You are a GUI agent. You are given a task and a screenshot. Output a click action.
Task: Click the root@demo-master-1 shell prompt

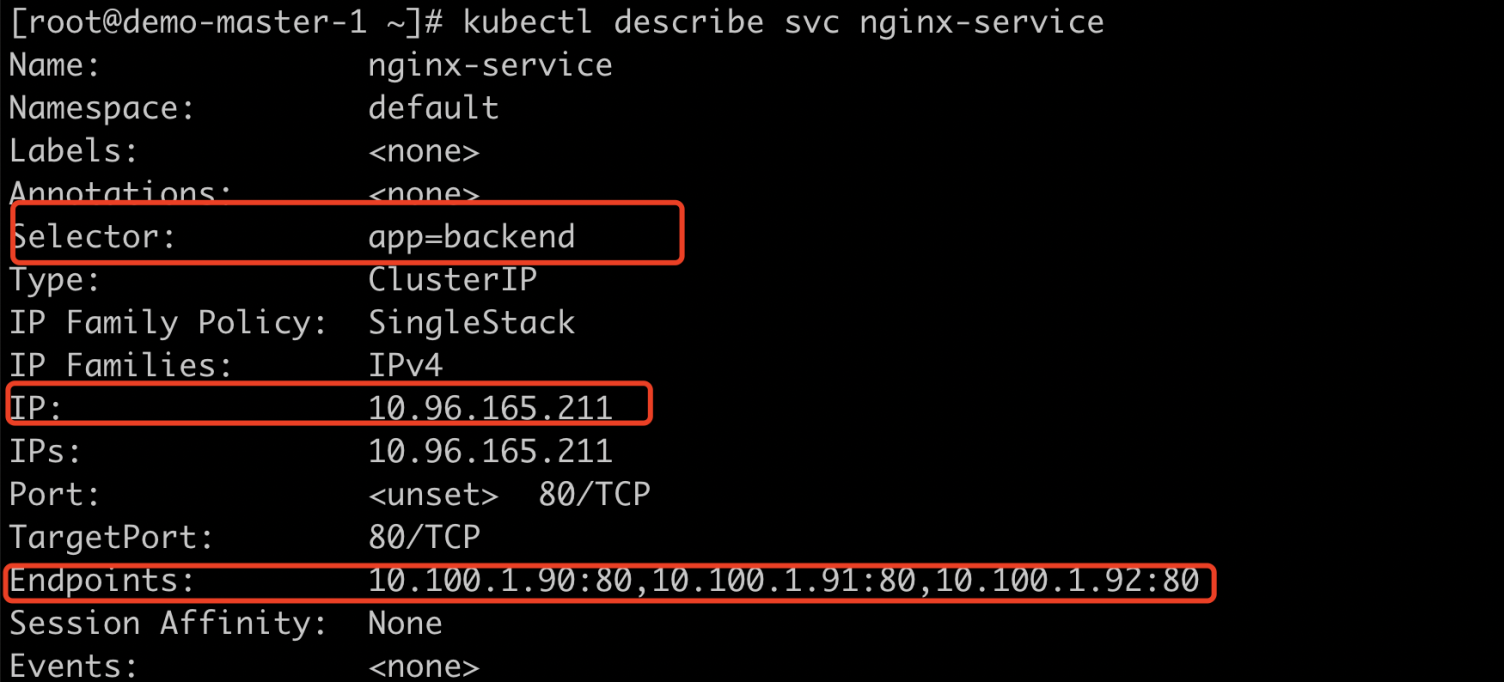226,22
